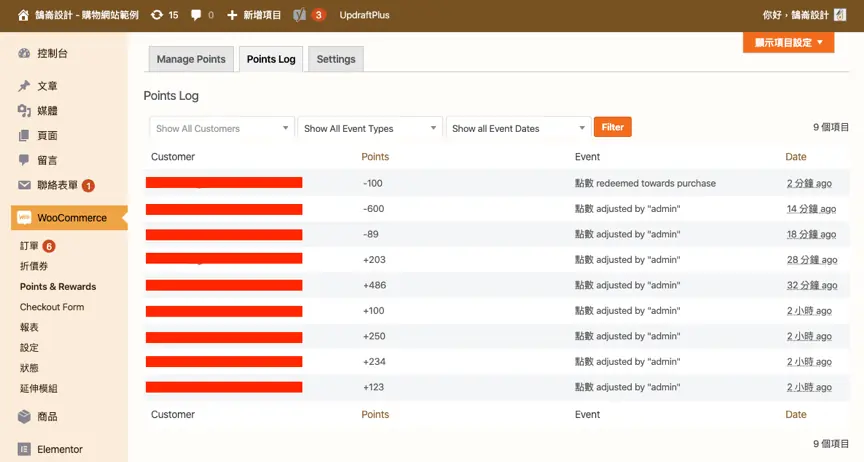Open the updates icon showing 15

coord(157,15)
